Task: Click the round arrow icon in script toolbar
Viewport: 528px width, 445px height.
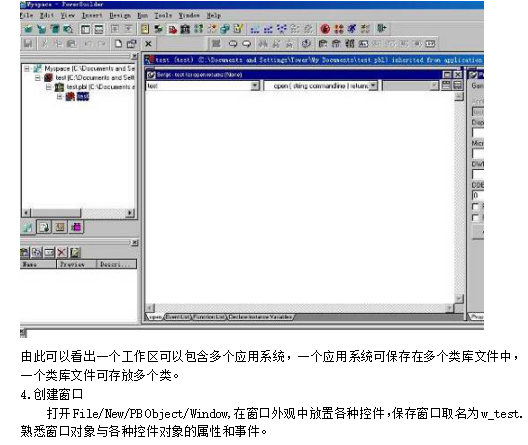Action: tap(306, 44)
